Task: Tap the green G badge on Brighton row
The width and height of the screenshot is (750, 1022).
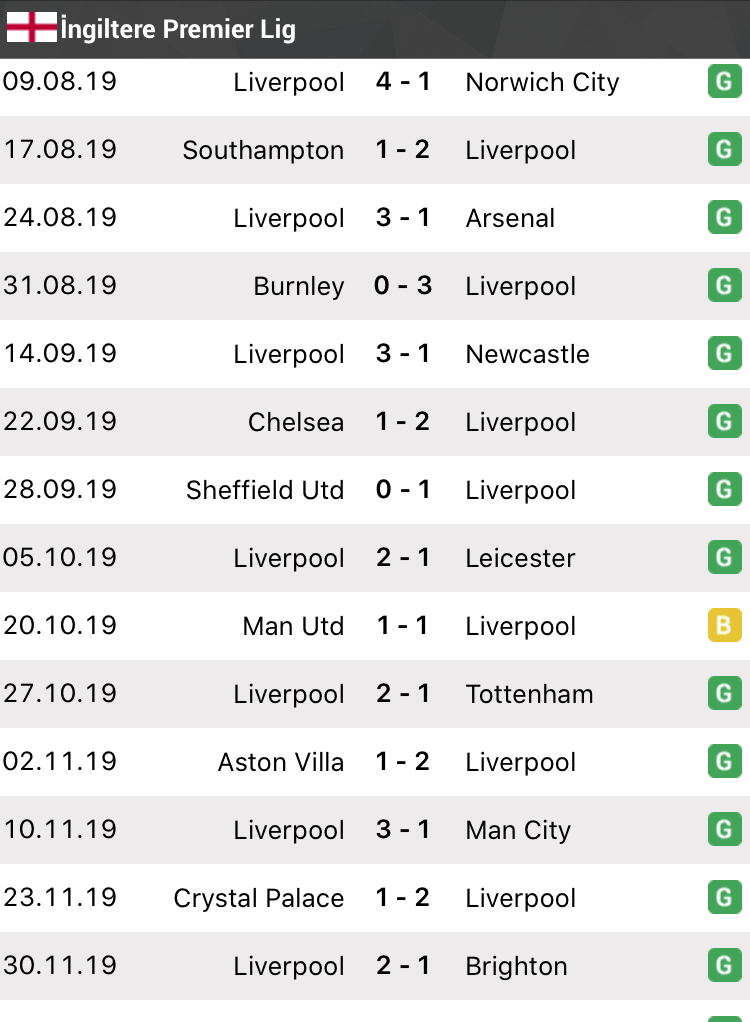Action: (x=724, y=966)
